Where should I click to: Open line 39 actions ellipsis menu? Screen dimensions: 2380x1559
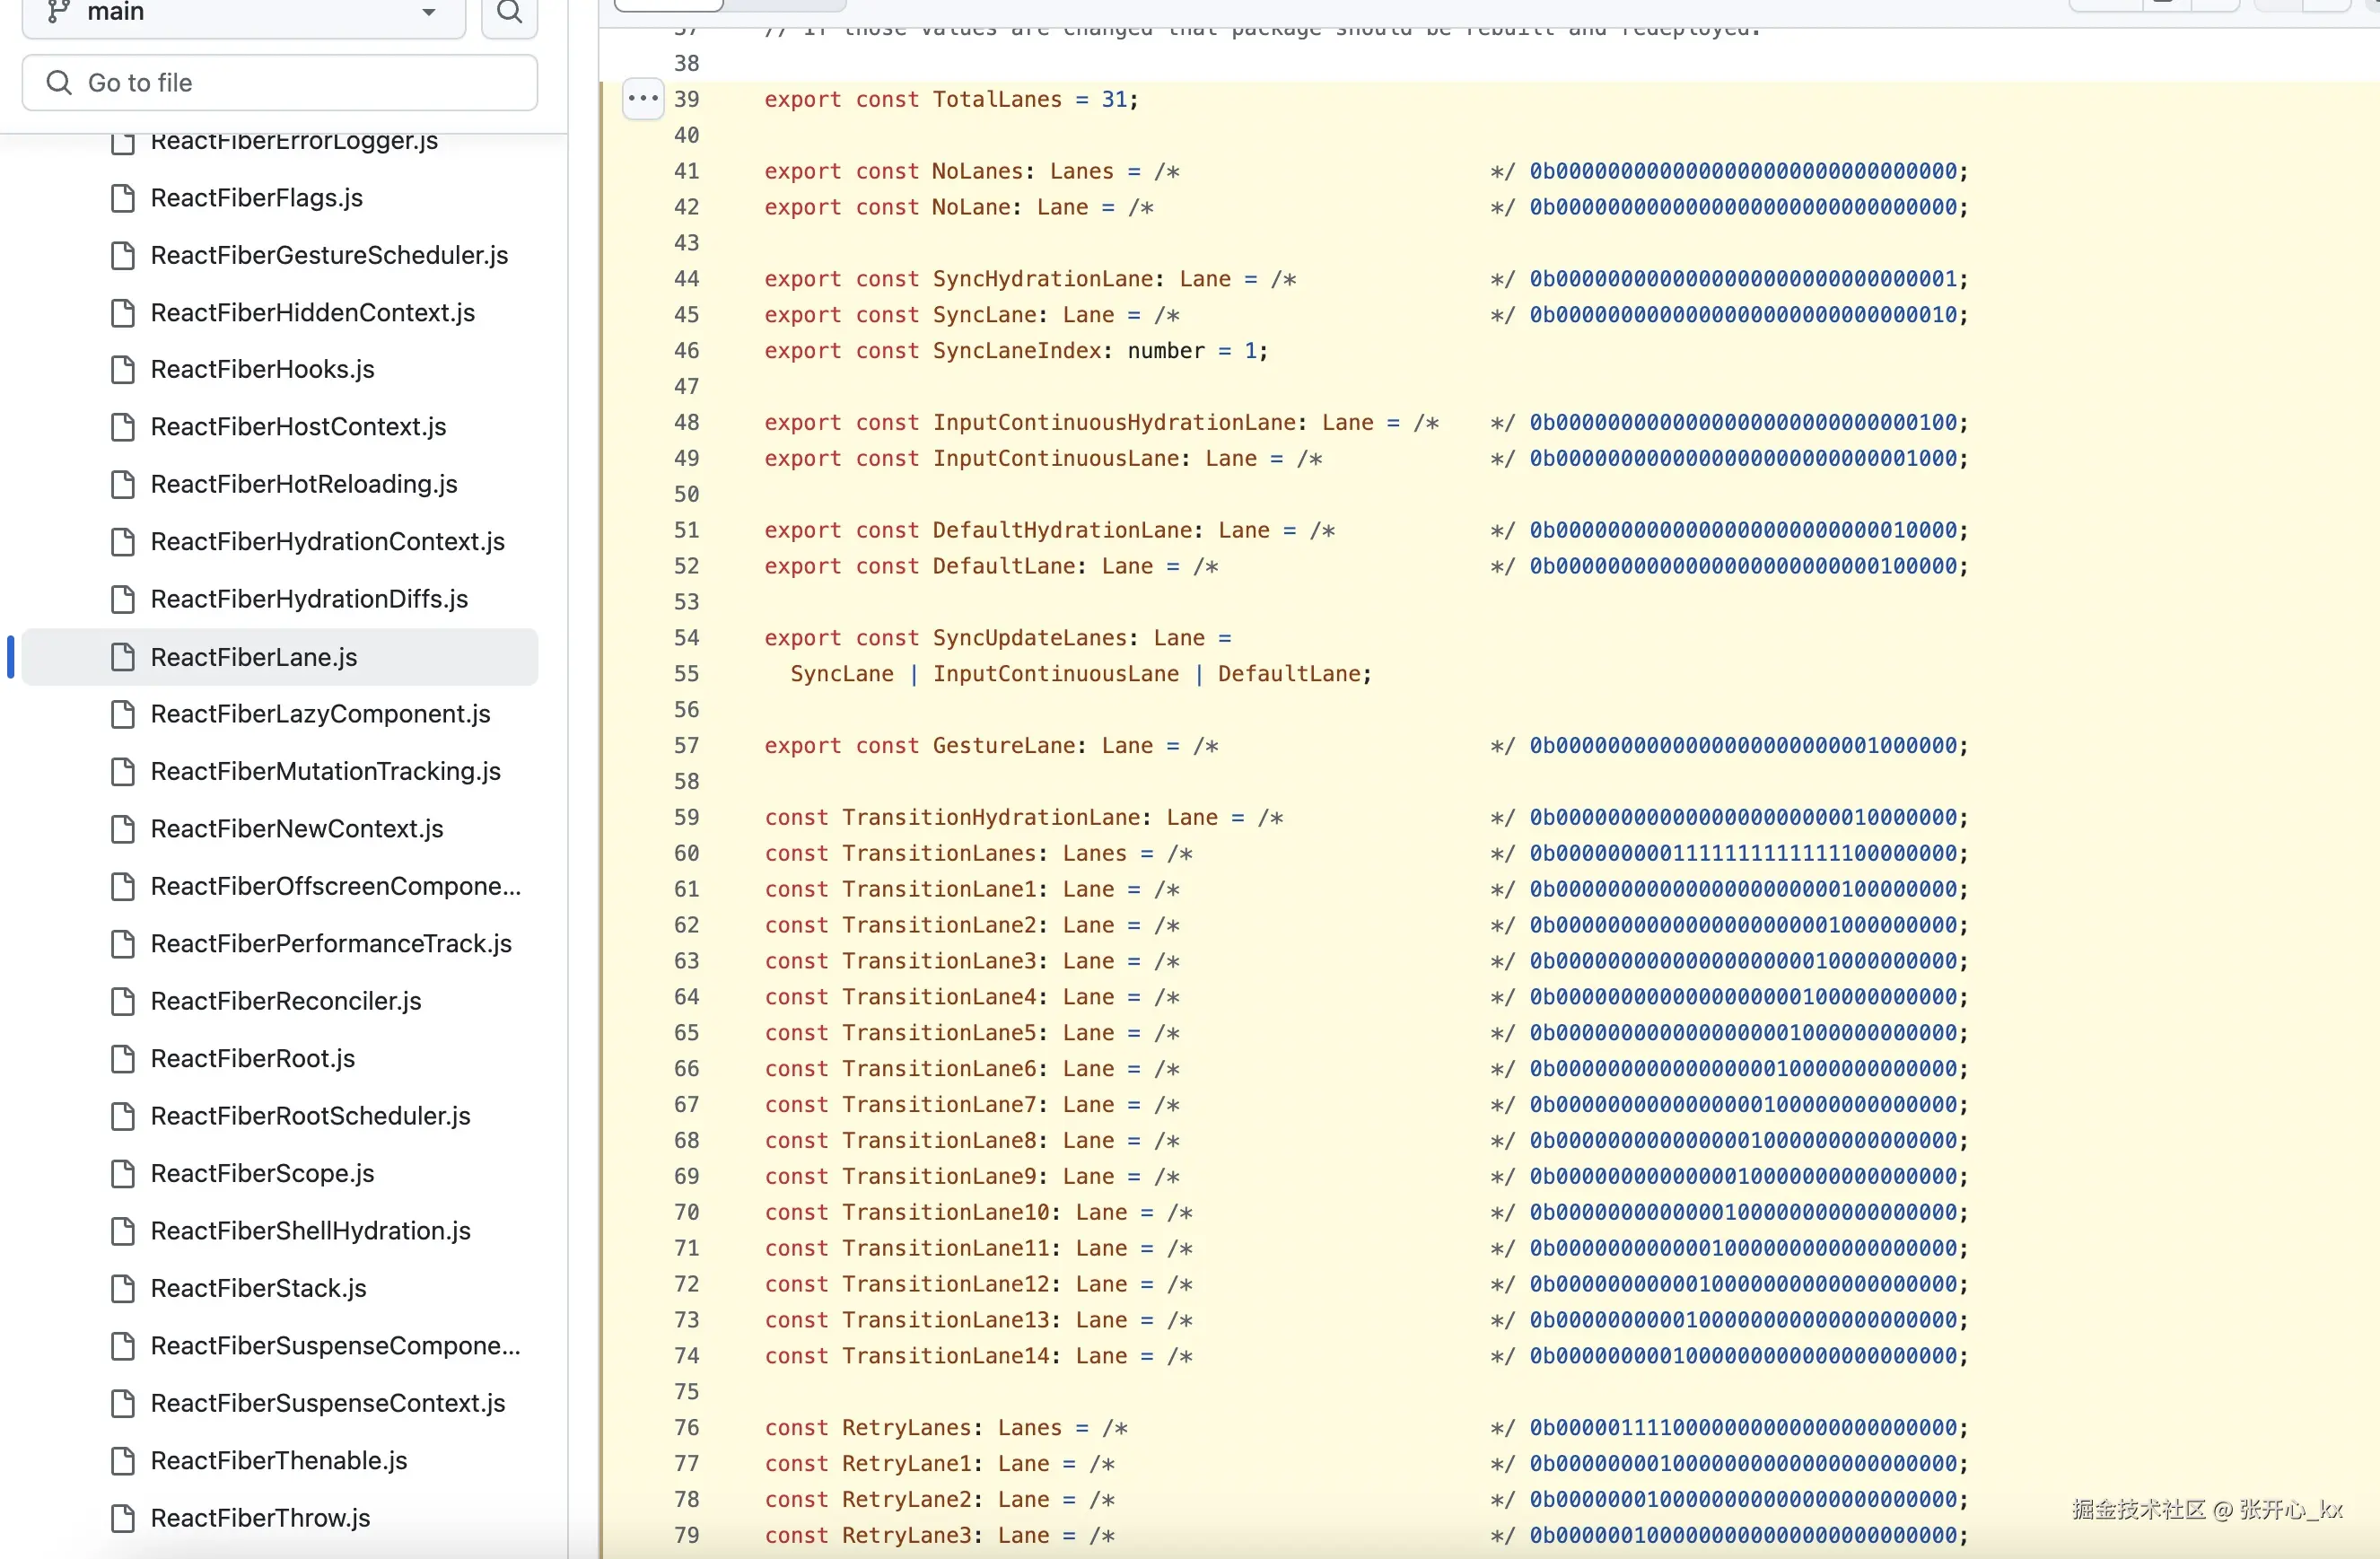point(643,99)
